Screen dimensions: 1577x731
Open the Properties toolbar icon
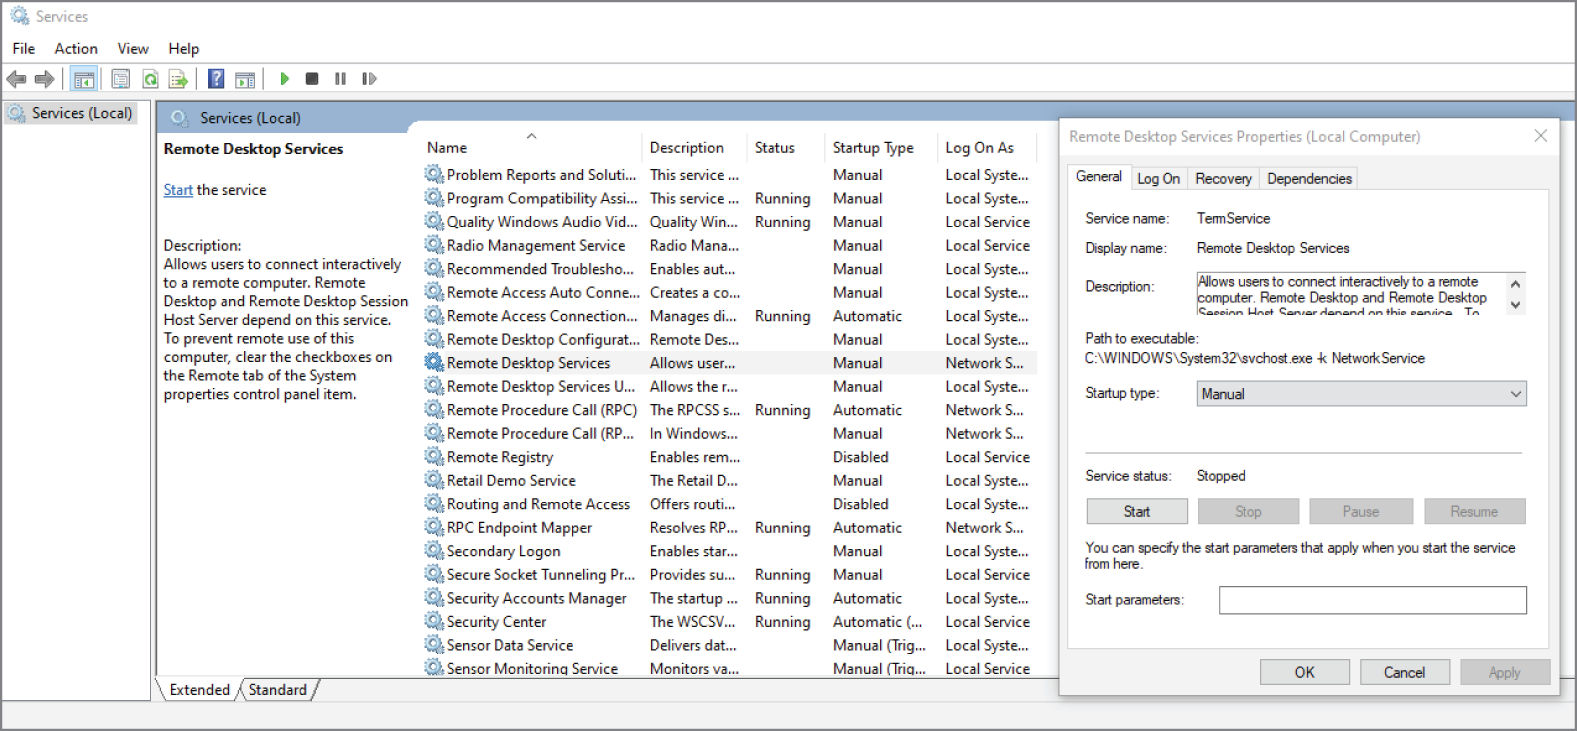[121, 79]
